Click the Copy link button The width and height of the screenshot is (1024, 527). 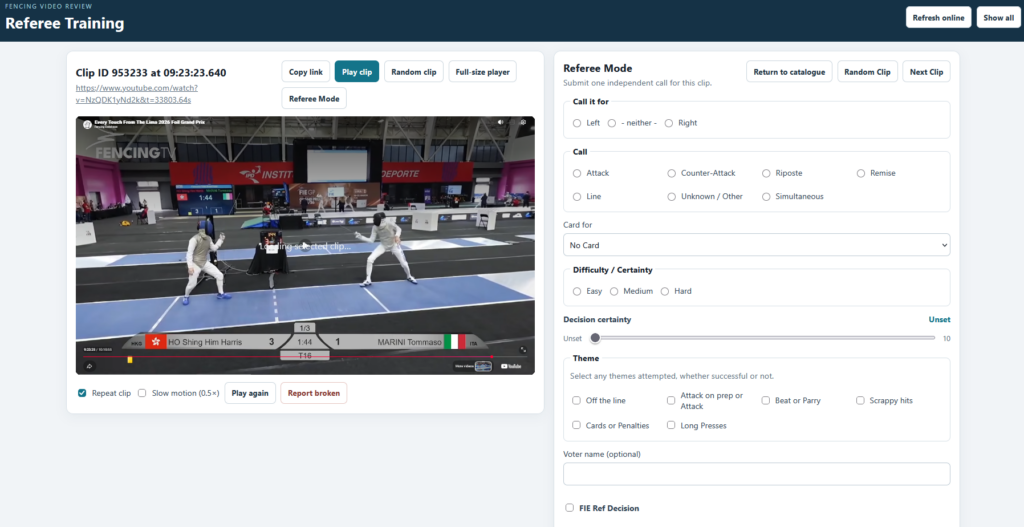(306, 72)
